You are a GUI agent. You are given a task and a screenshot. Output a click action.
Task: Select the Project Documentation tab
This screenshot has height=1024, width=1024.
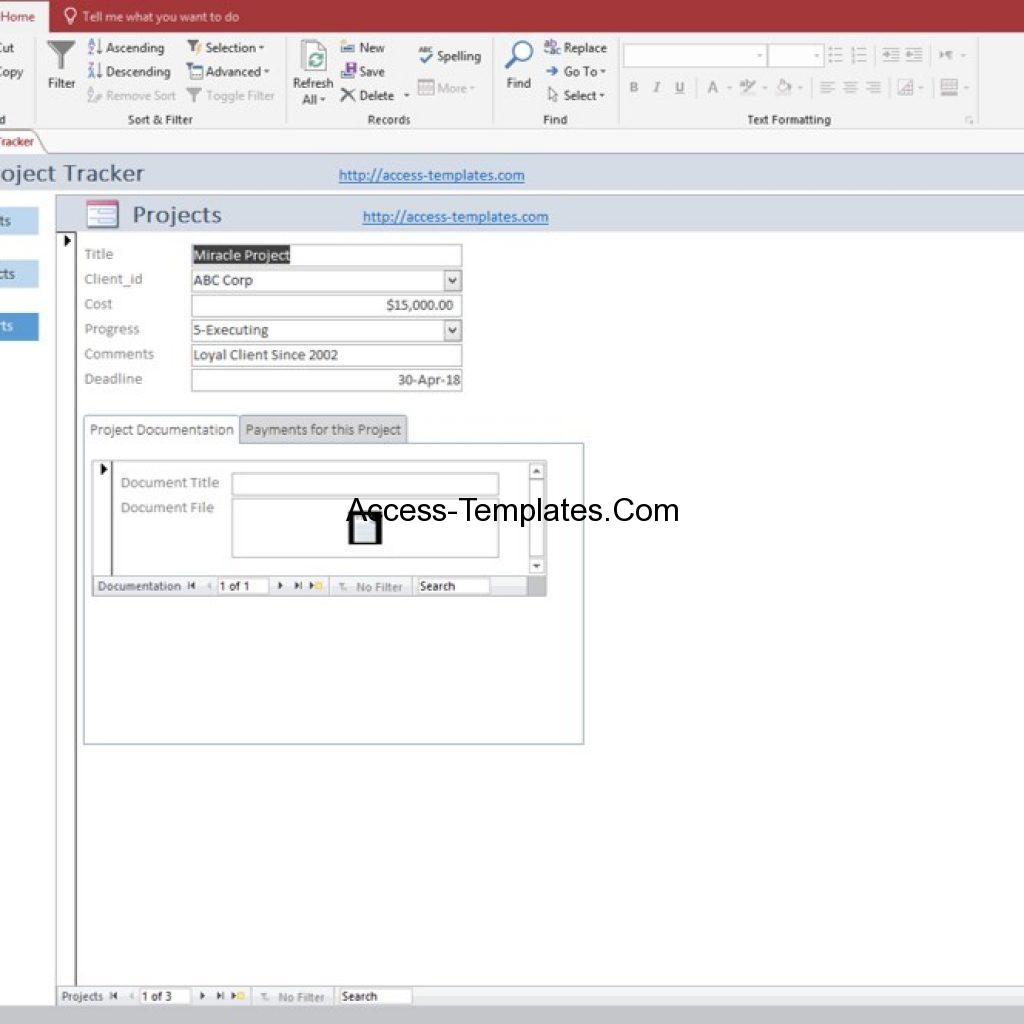click(160, 429)
